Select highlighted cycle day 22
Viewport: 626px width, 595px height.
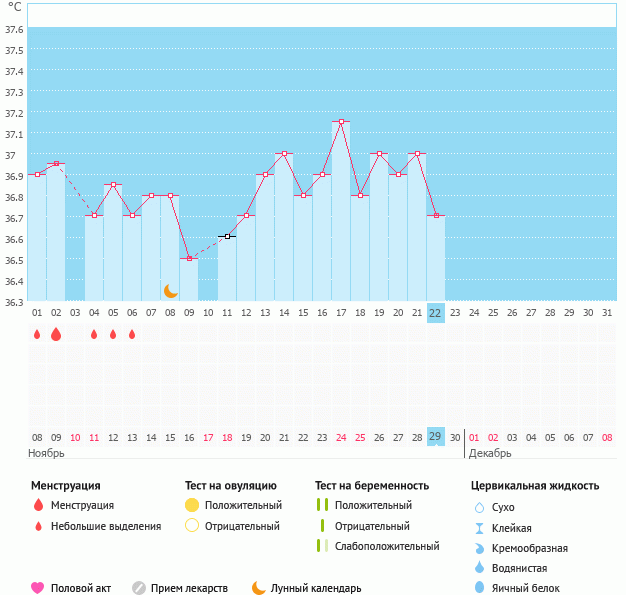(x=435, y=312)
